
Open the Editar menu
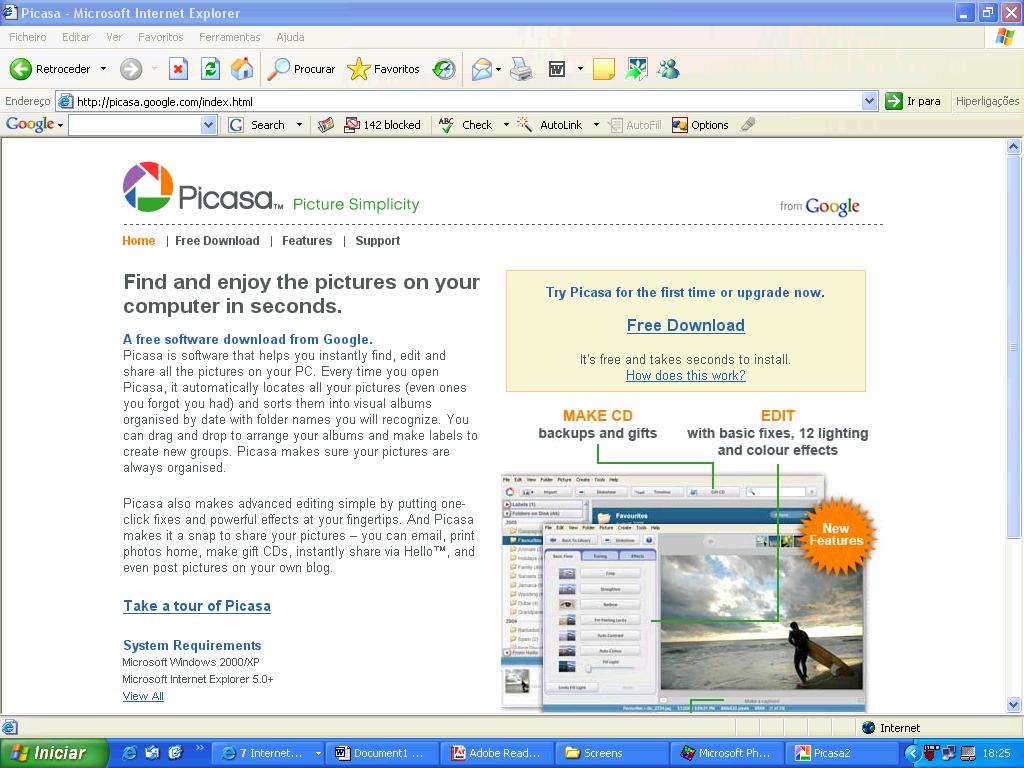[x=76, y=37]
